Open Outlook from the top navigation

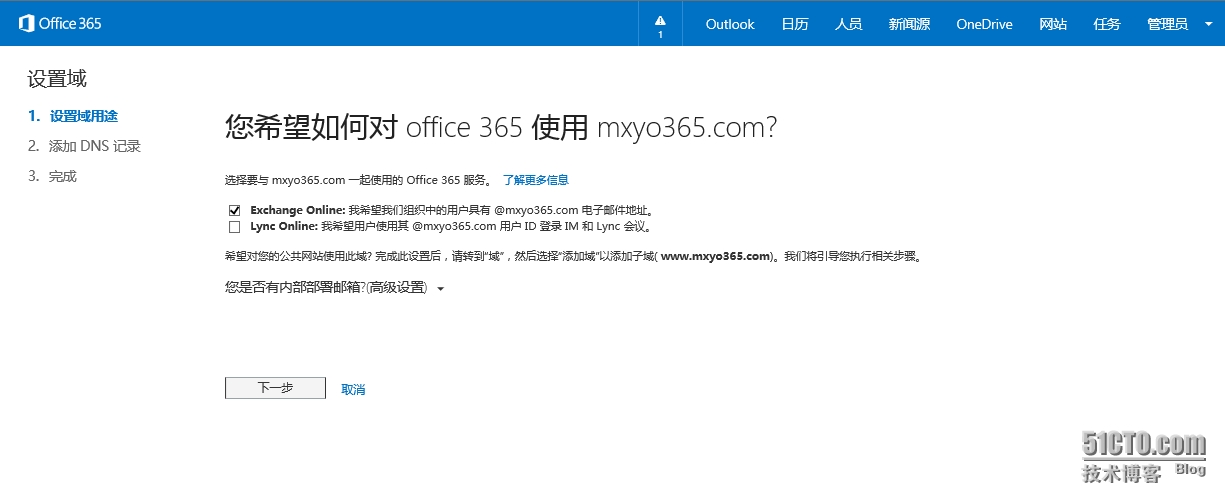(730, 24)
